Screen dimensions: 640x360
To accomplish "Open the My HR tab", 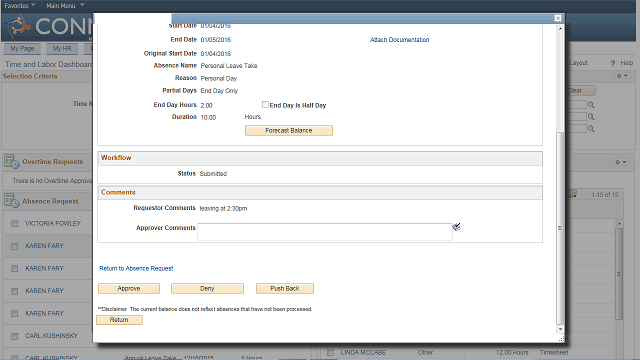I will (x=62, y=49).
